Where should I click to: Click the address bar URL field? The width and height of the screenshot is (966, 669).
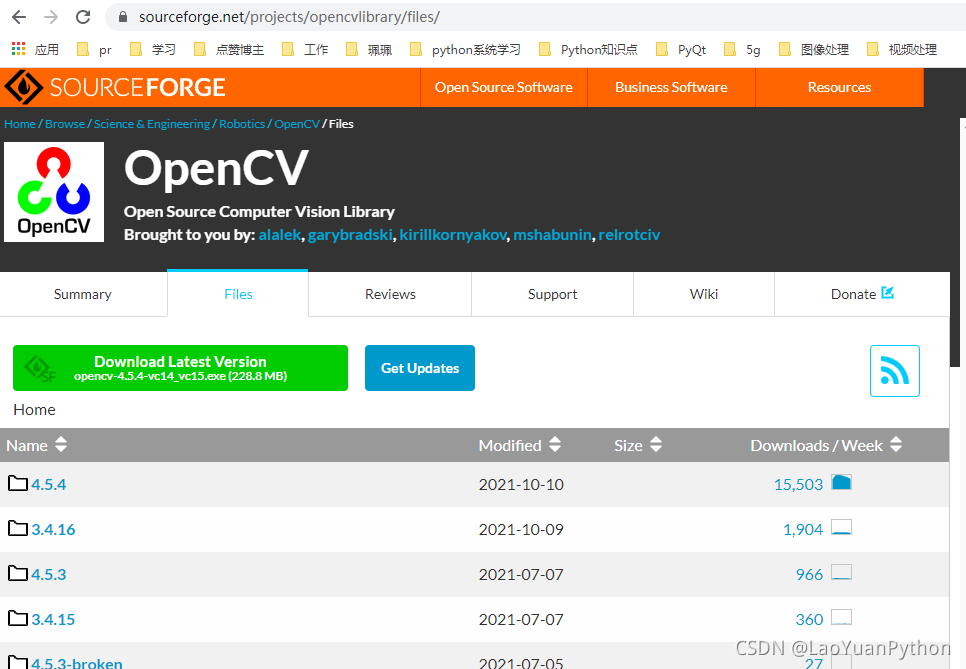536,17
